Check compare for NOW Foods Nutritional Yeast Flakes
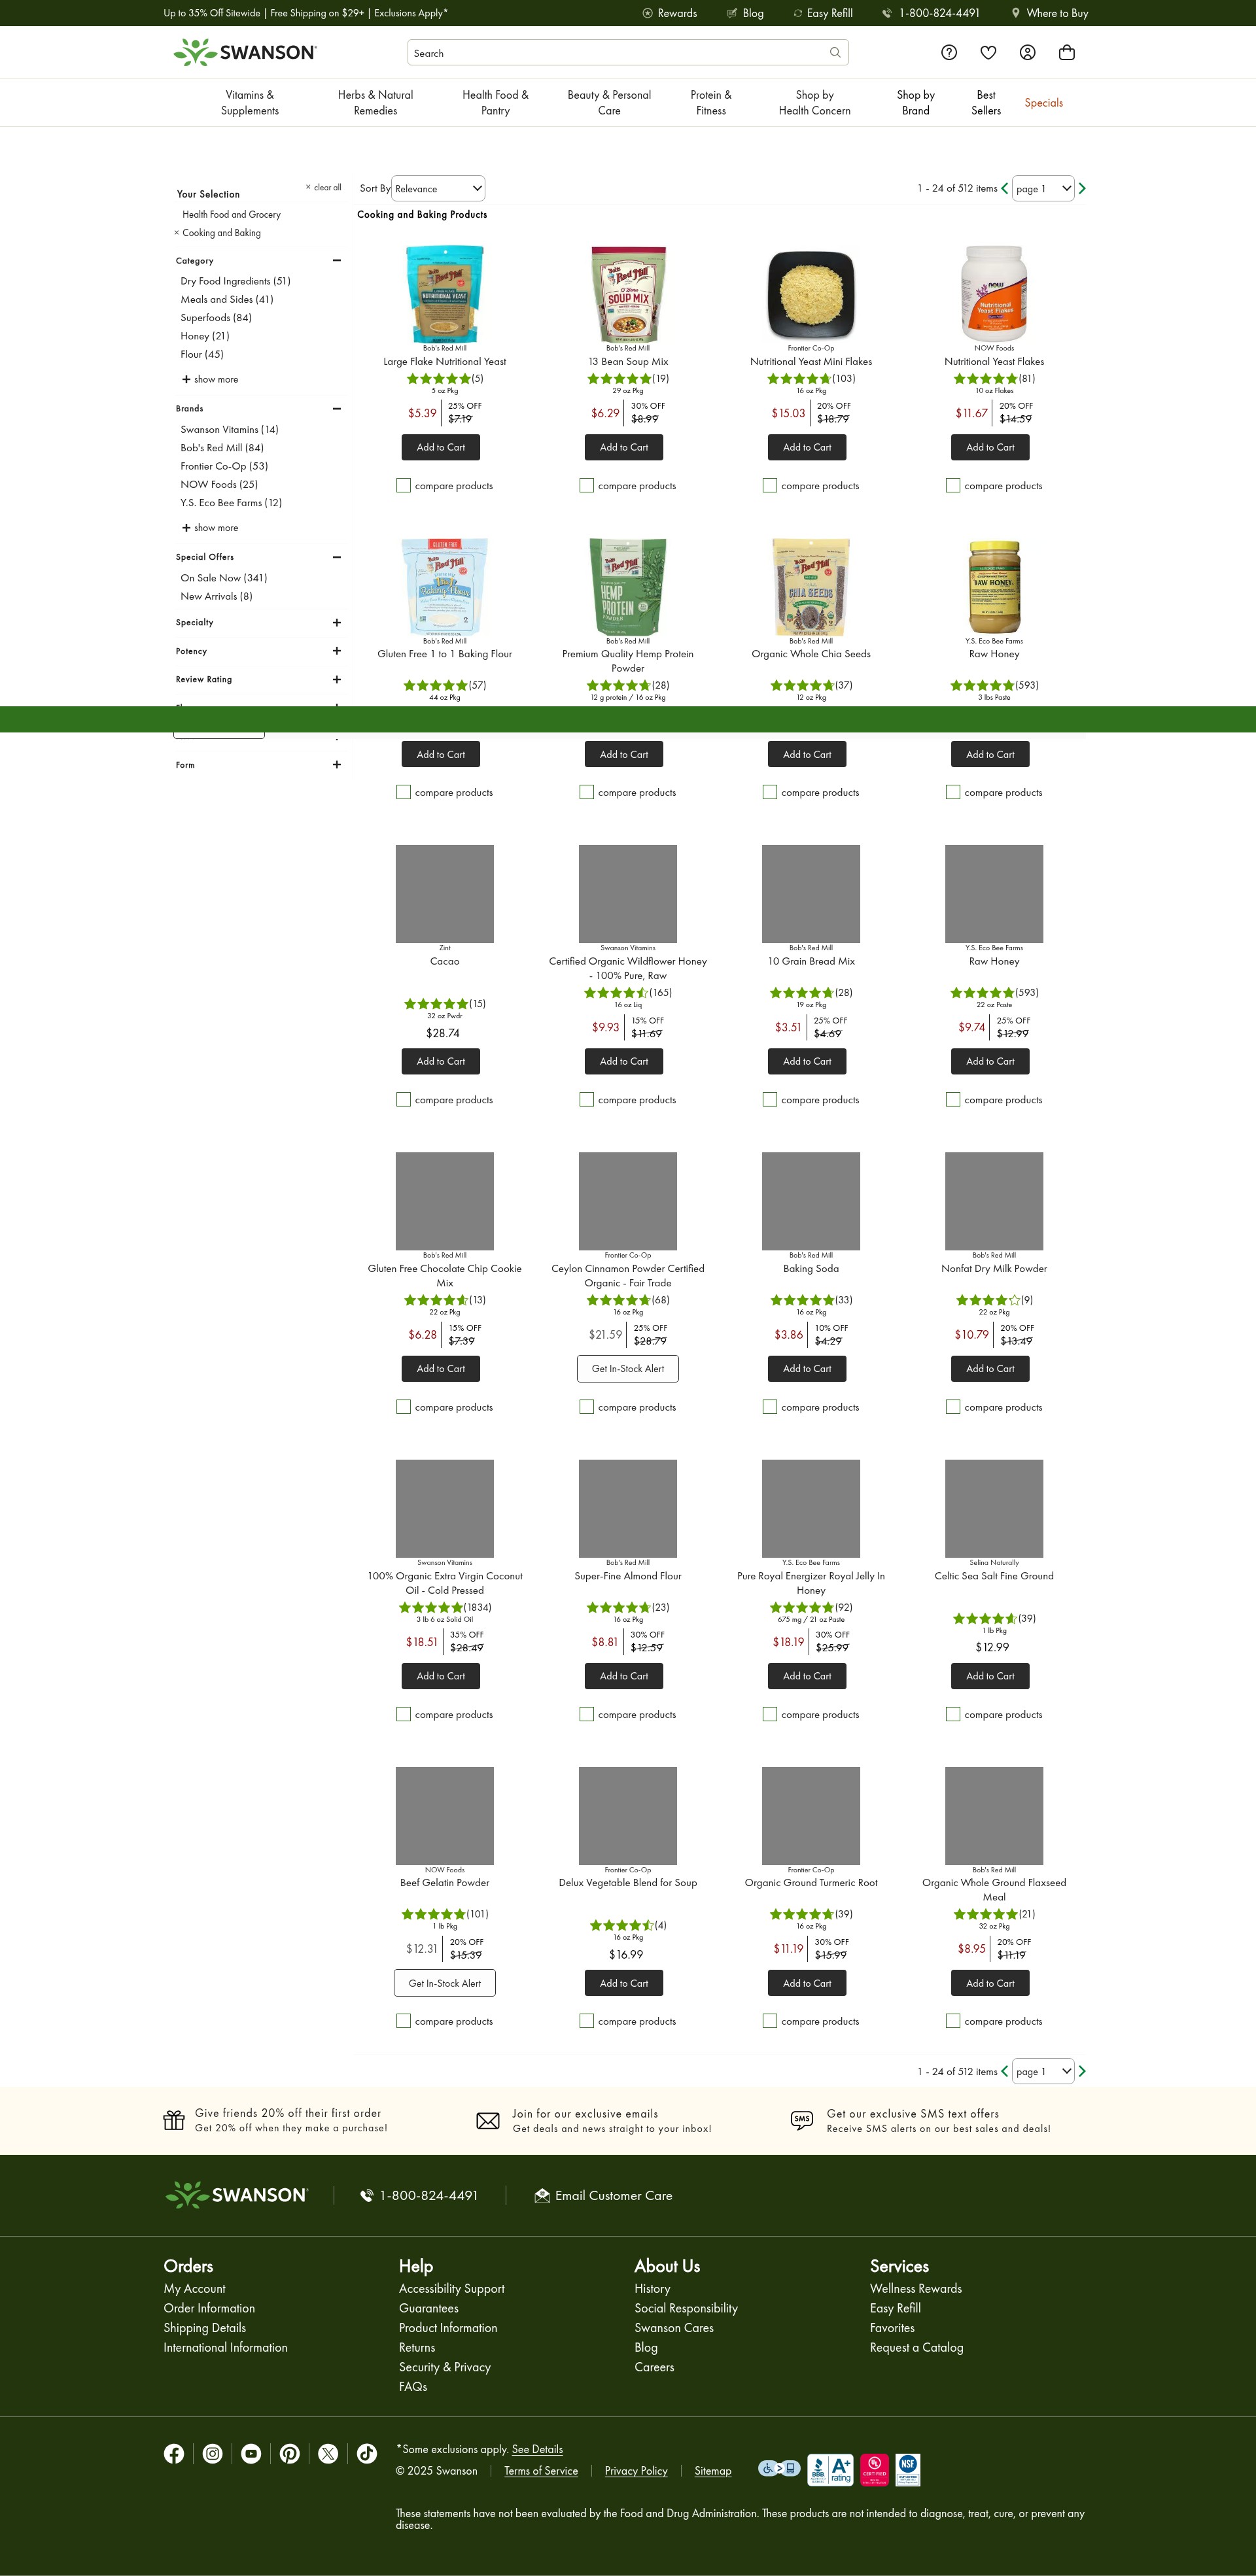This screenshot has width=1256, height=2576. 953,485
